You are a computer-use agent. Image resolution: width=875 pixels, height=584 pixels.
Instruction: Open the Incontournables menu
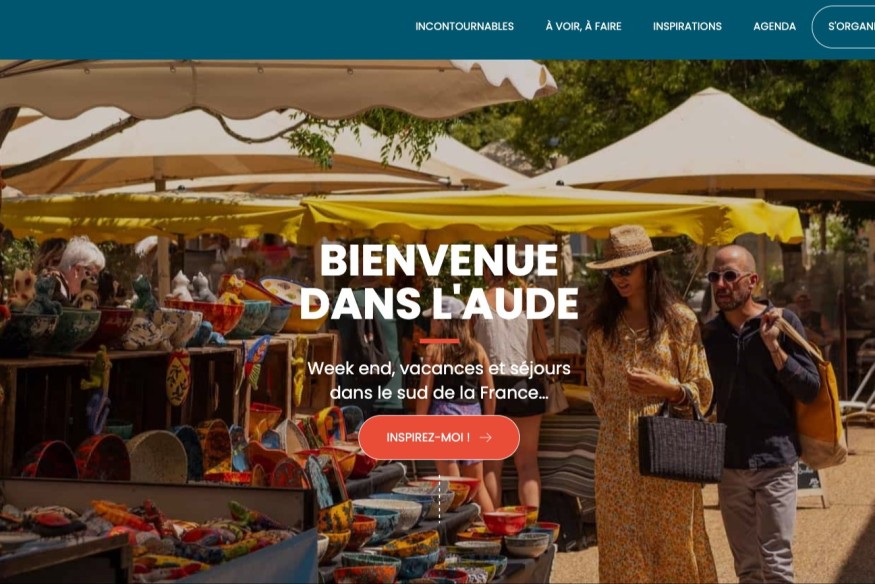tap(464, 26)
